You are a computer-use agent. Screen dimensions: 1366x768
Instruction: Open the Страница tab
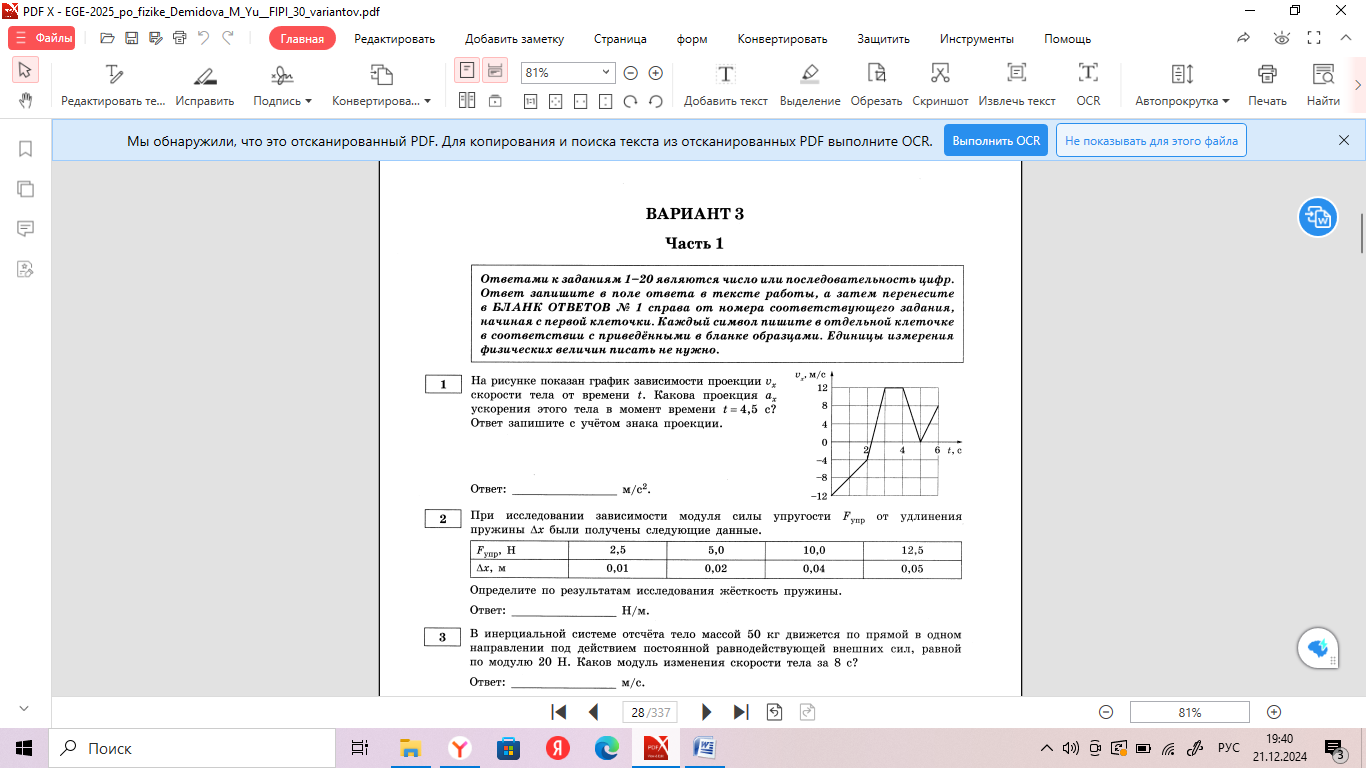point(620,39)
